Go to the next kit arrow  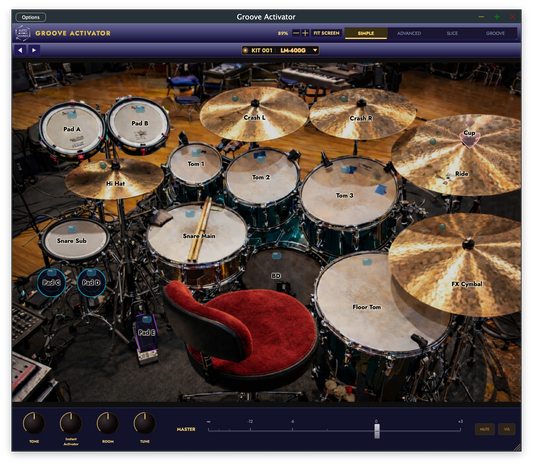tap(34, 50)
